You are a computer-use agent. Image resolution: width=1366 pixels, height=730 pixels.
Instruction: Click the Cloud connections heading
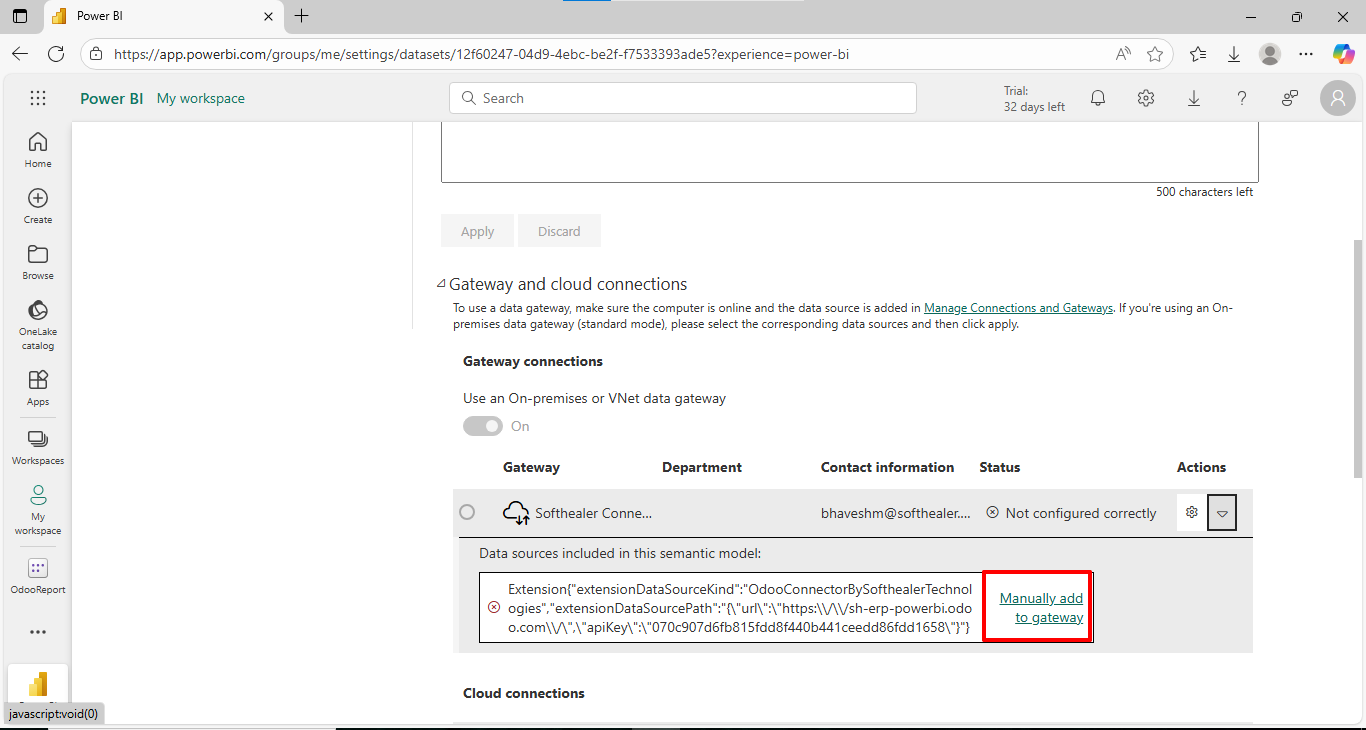click(x=524, y=693)
